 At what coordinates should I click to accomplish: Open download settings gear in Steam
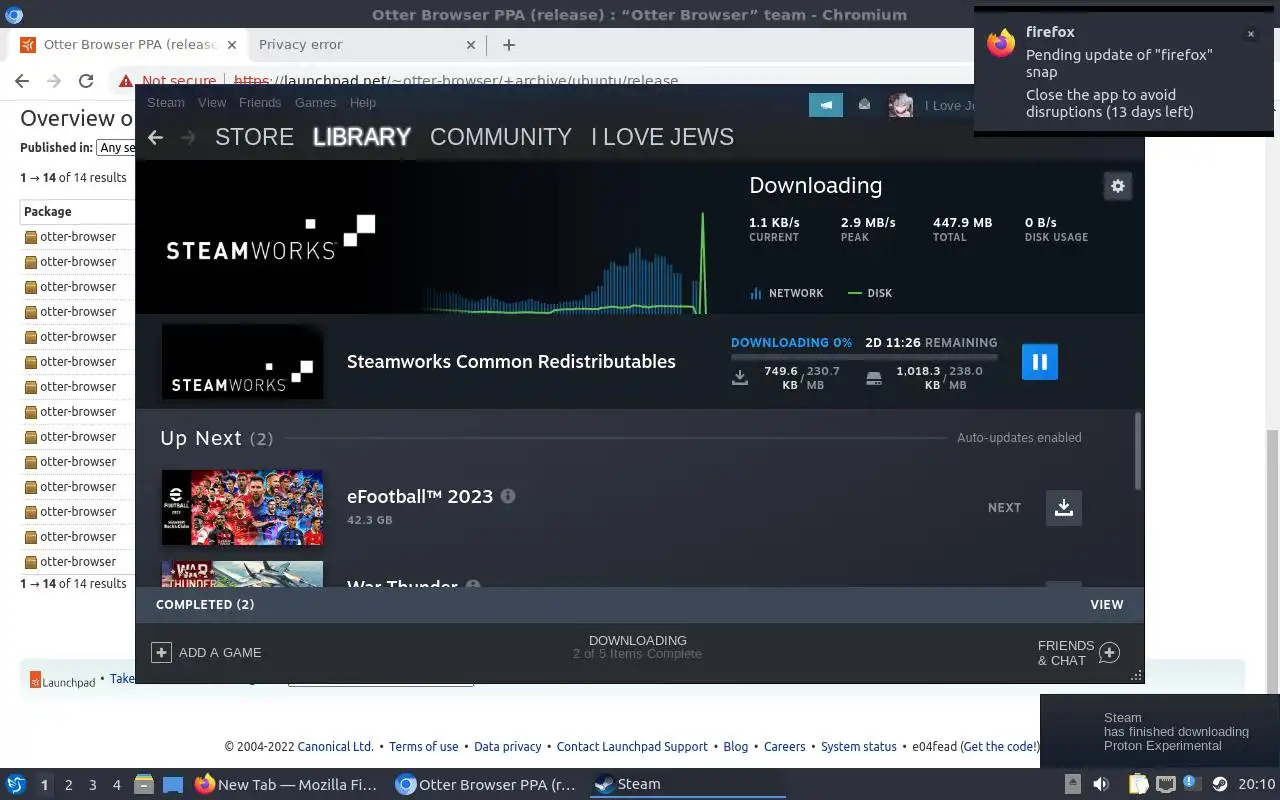[1117, 186]
